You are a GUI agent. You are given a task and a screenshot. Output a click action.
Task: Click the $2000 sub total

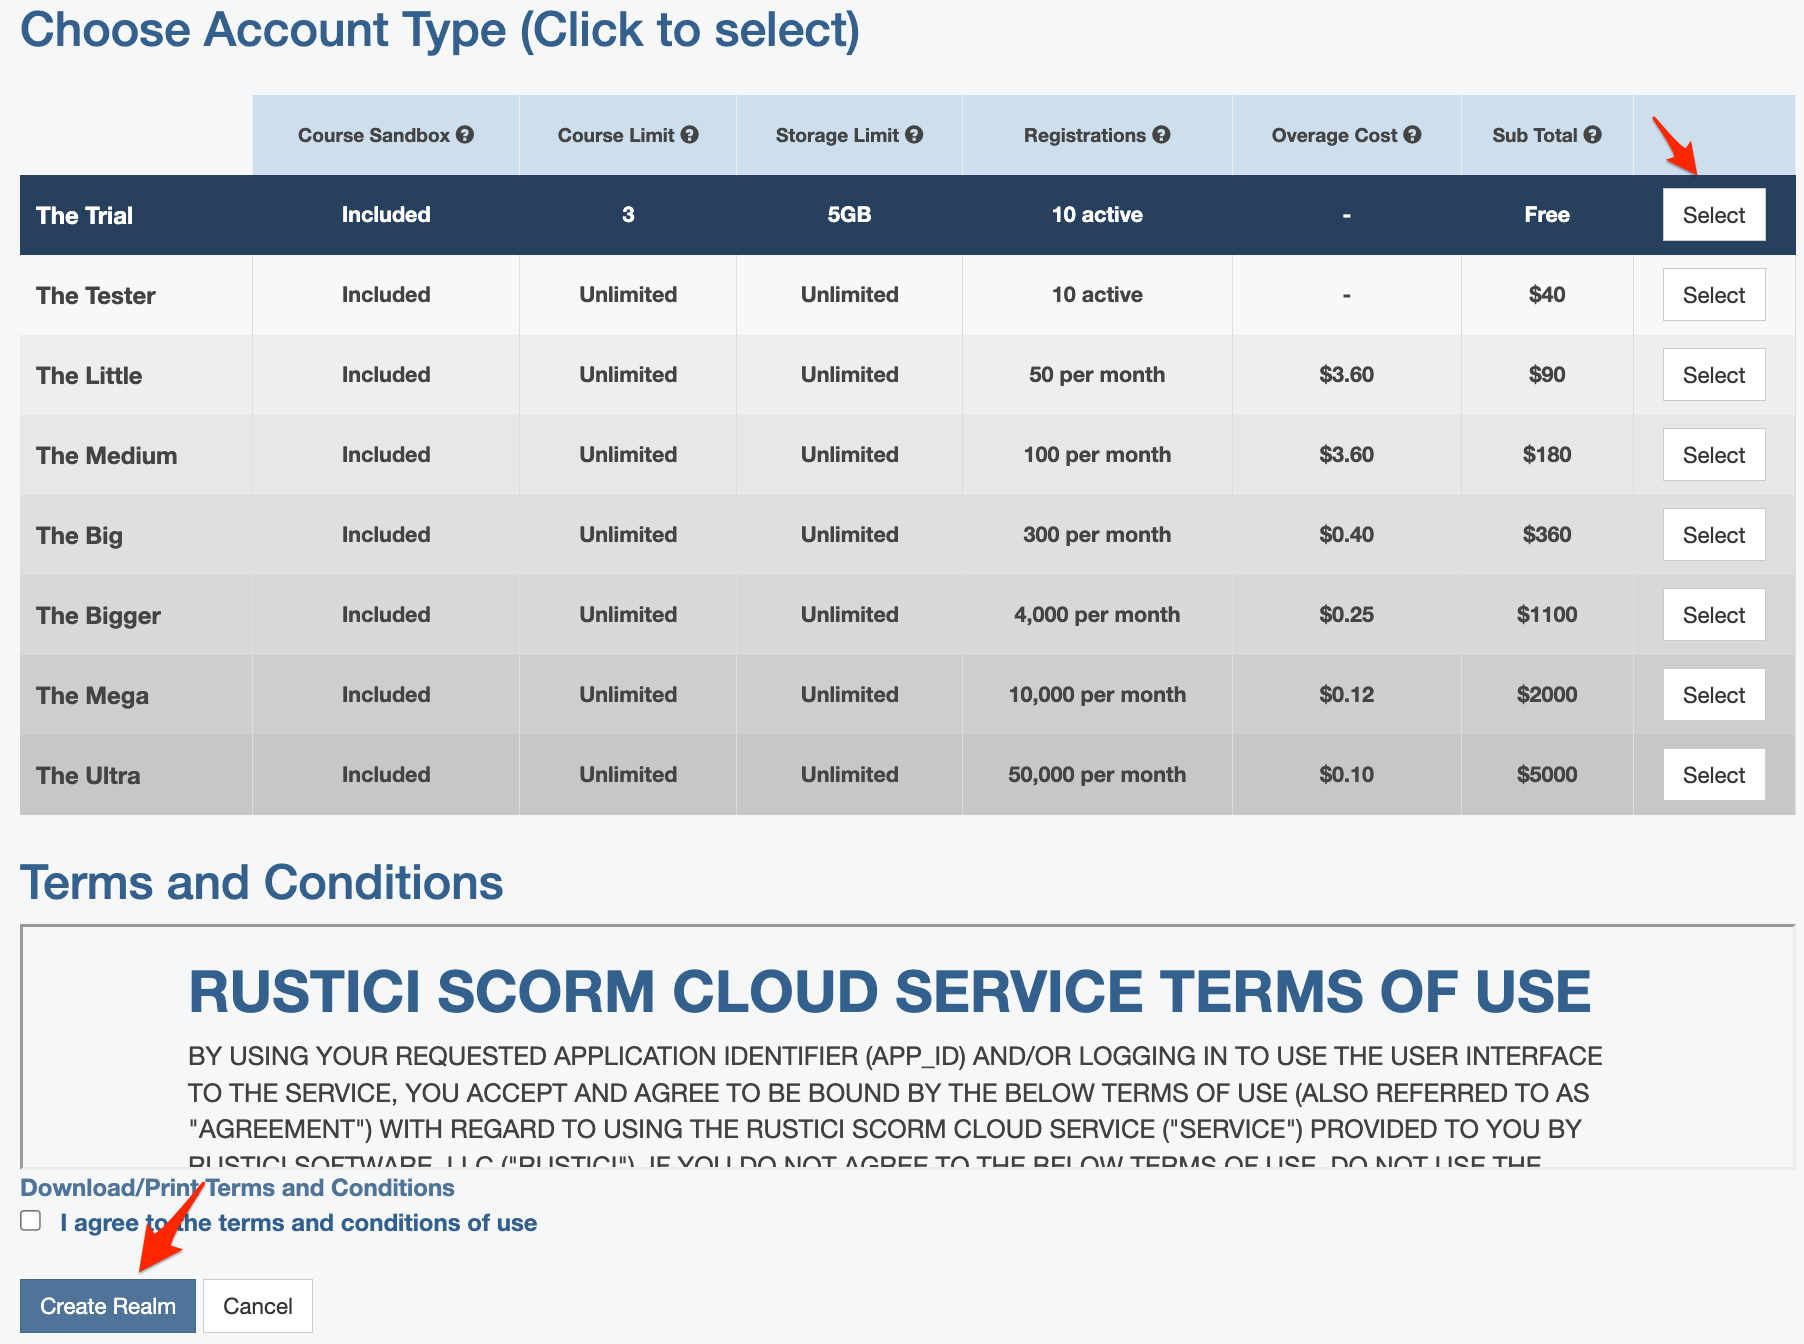[1547, 695]
